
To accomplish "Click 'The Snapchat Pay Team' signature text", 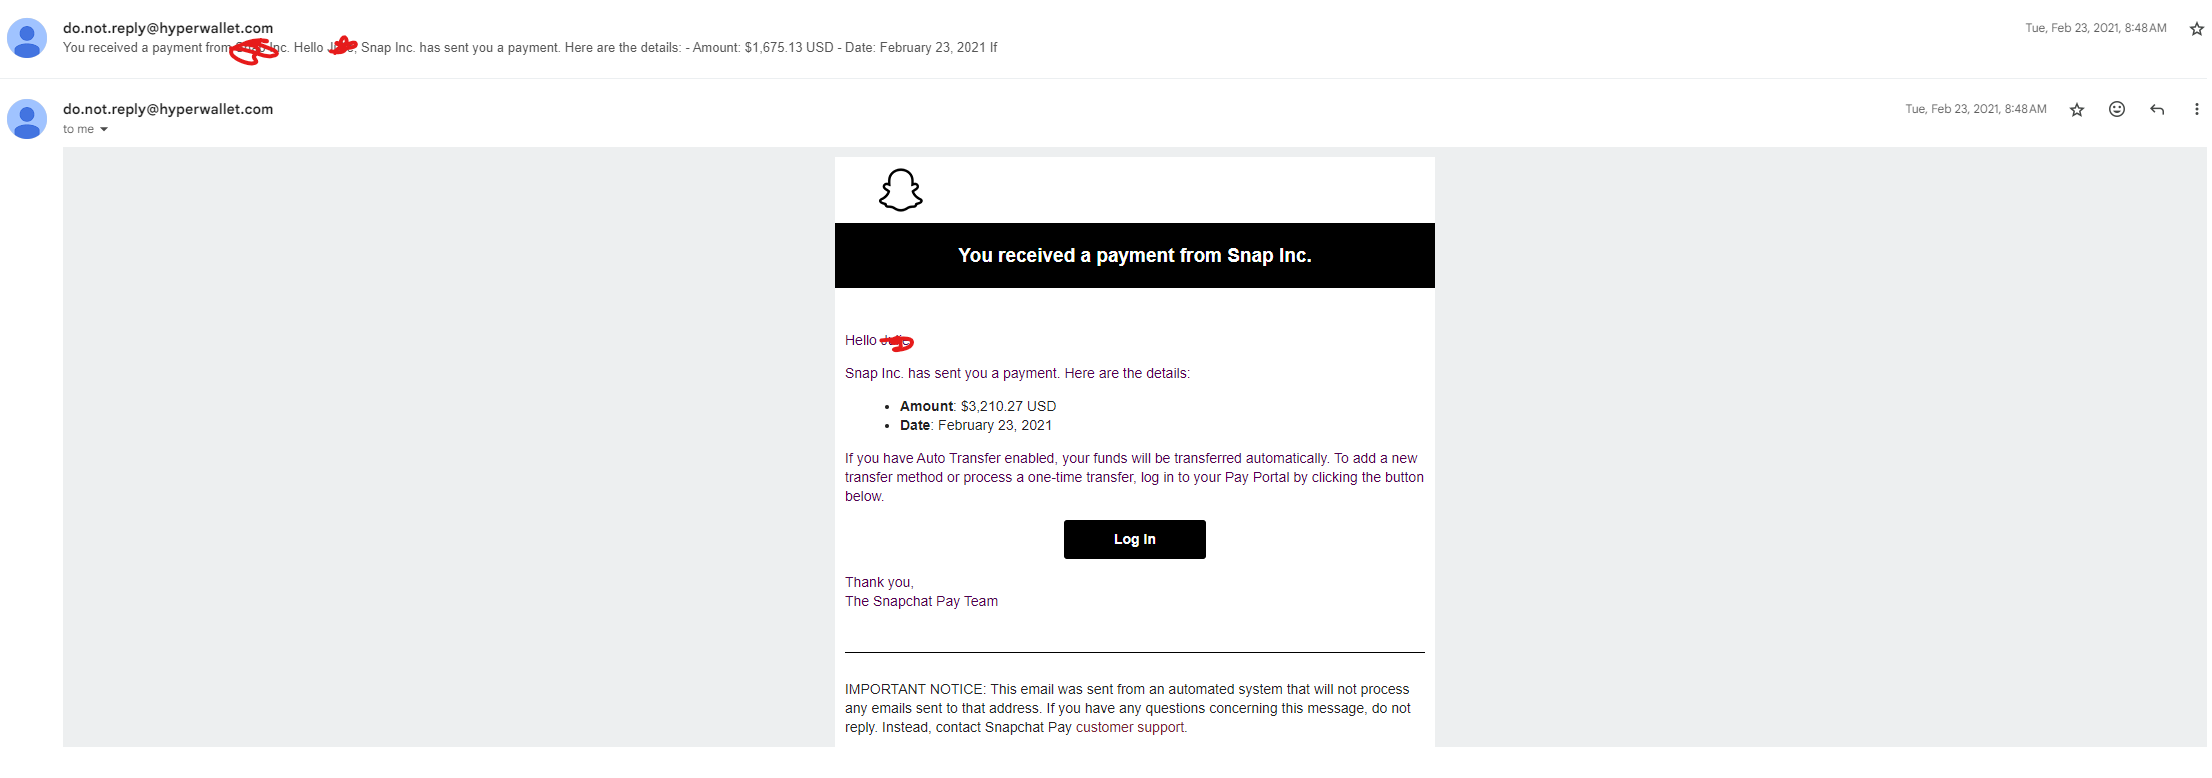I will 921,601.
